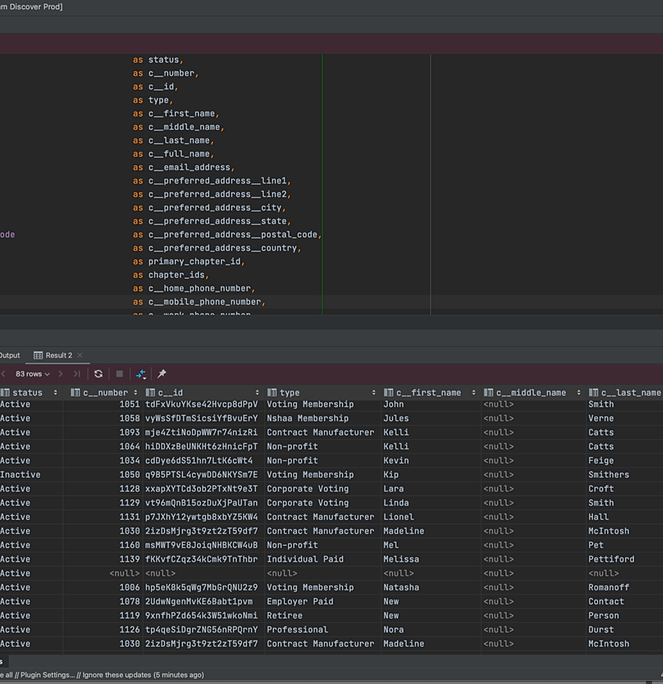Viewport: 663px width, 684px height.
Task: Place cursor on primary_chapter_id alias
Action: coord(196,261)
